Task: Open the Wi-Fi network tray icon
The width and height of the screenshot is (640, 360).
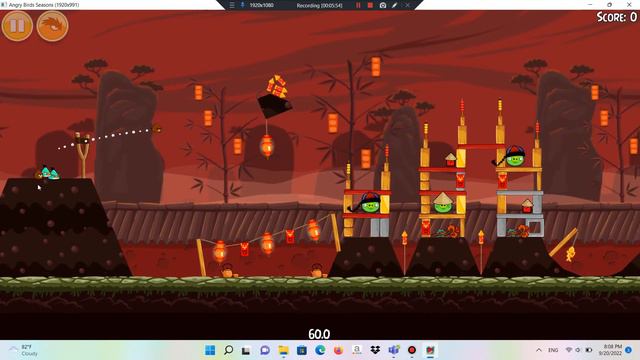Action: point(569,350)
